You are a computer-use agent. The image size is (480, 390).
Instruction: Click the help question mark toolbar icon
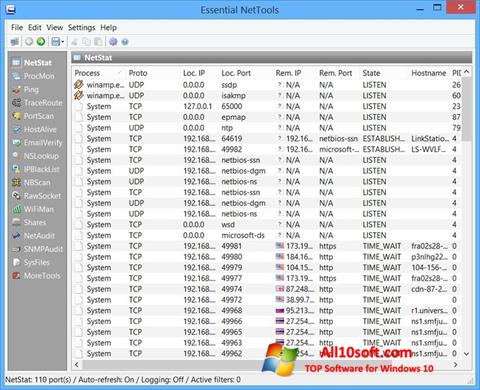click(125, 42)
